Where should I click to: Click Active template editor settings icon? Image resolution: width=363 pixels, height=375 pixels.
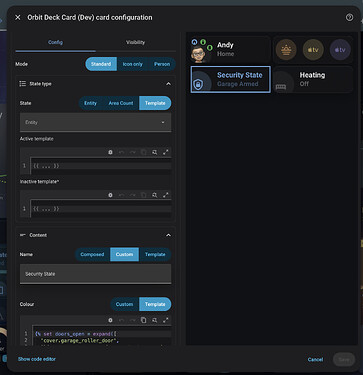110,152
